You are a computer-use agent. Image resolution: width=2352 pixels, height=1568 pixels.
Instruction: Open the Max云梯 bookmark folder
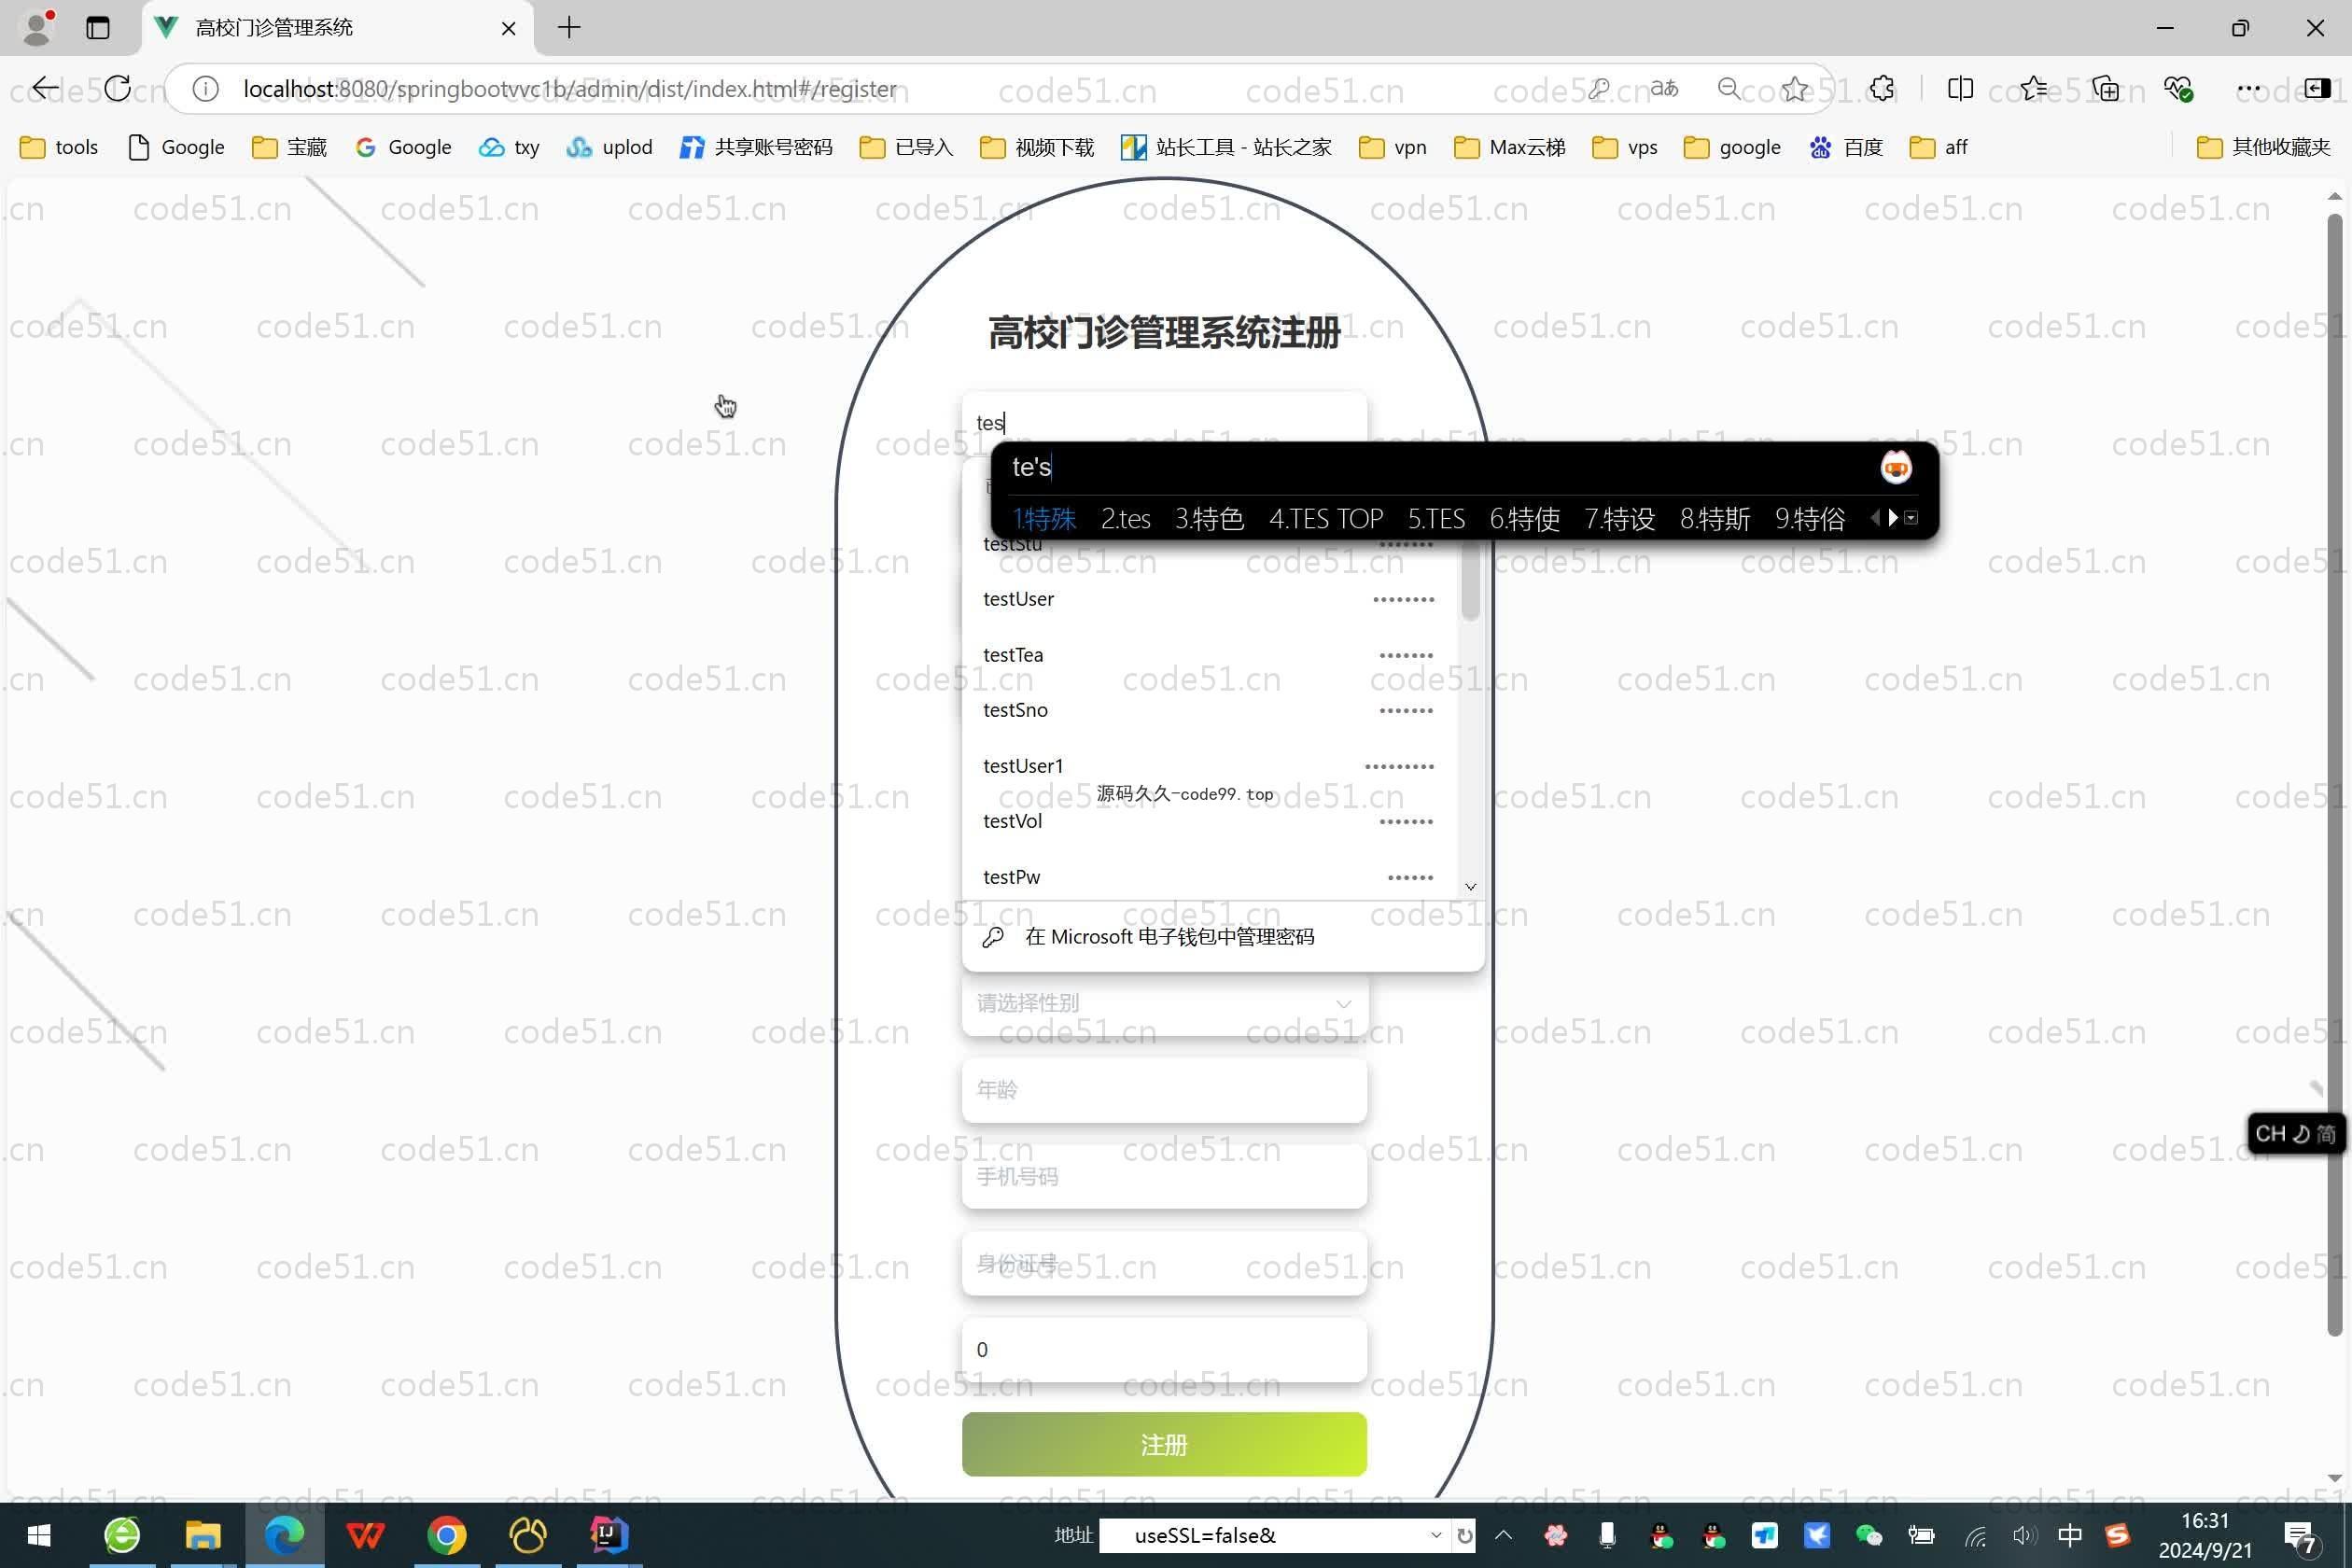coord(1510,147)
